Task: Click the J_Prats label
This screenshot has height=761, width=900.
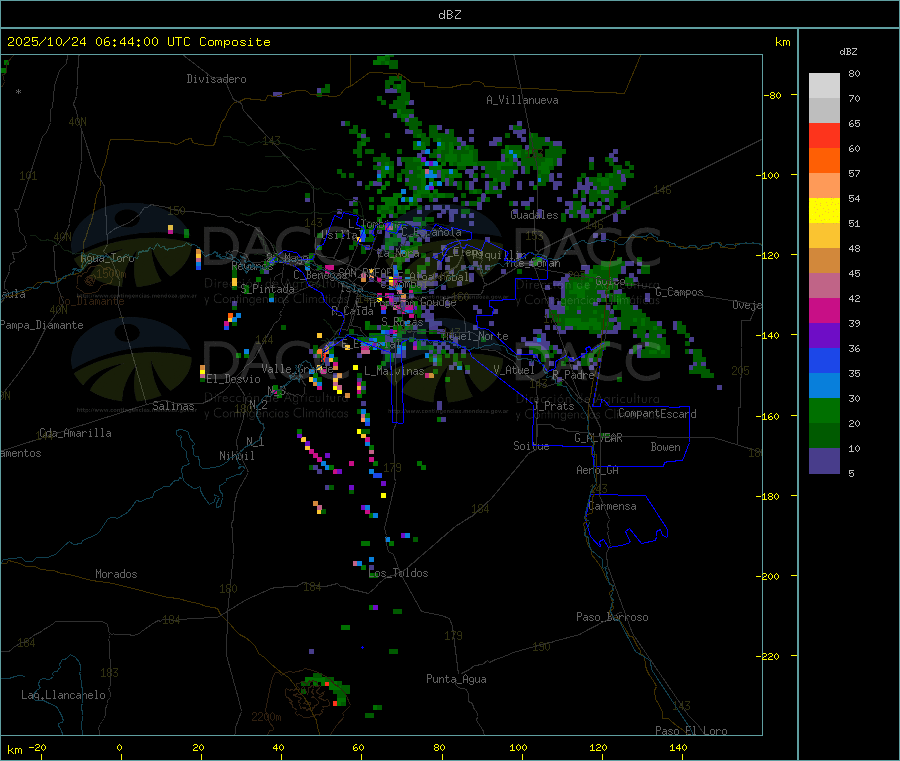Action: coord(554,406)
